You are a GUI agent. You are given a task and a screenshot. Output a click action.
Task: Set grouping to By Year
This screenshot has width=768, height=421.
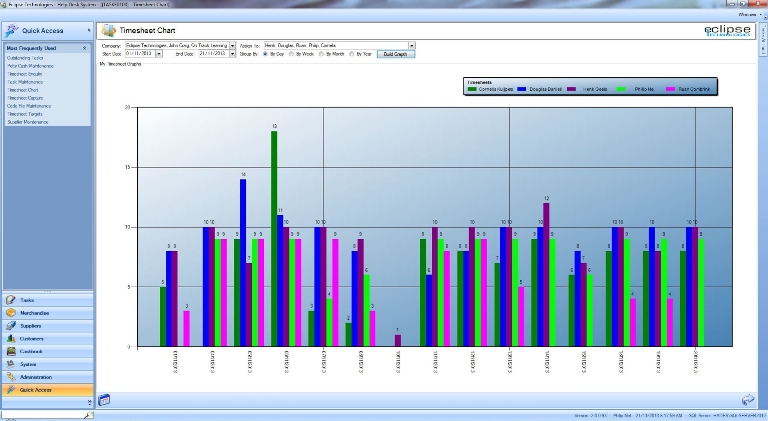(349, 54)
